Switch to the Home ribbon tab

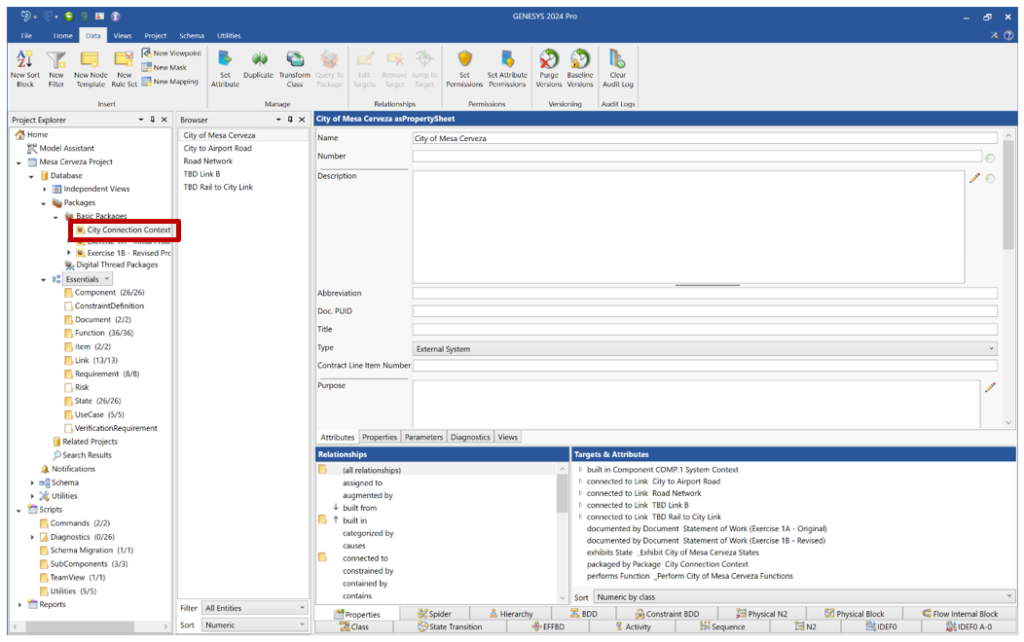(x=62, y=34)
